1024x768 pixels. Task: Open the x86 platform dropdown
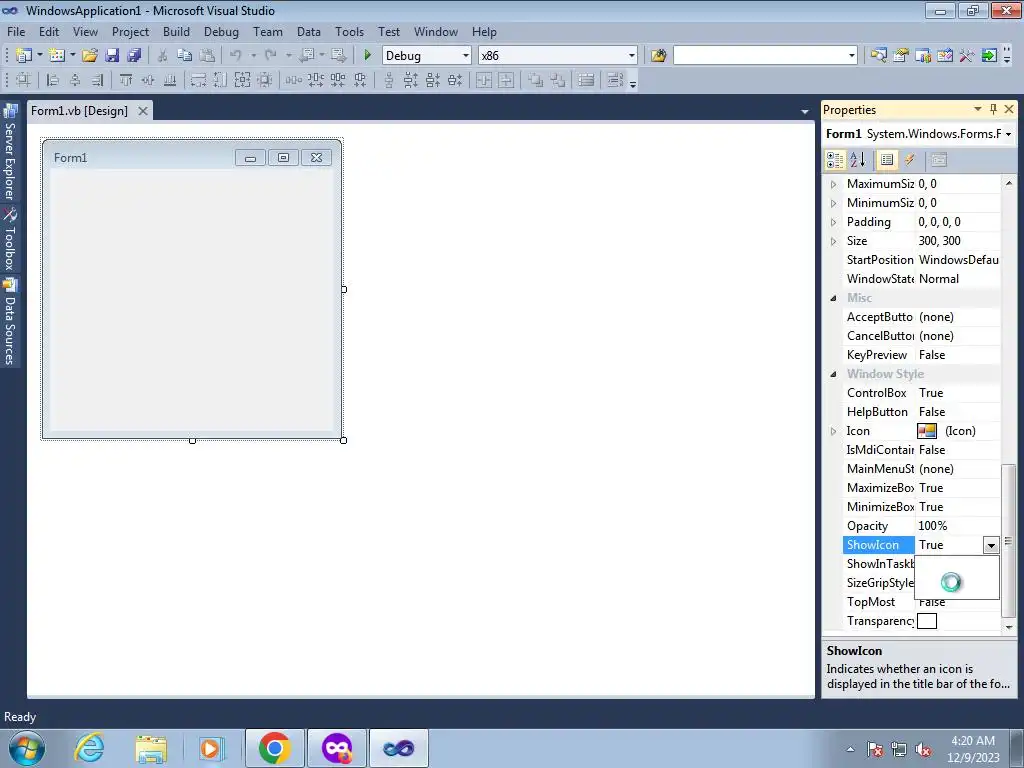coord(632,56)
